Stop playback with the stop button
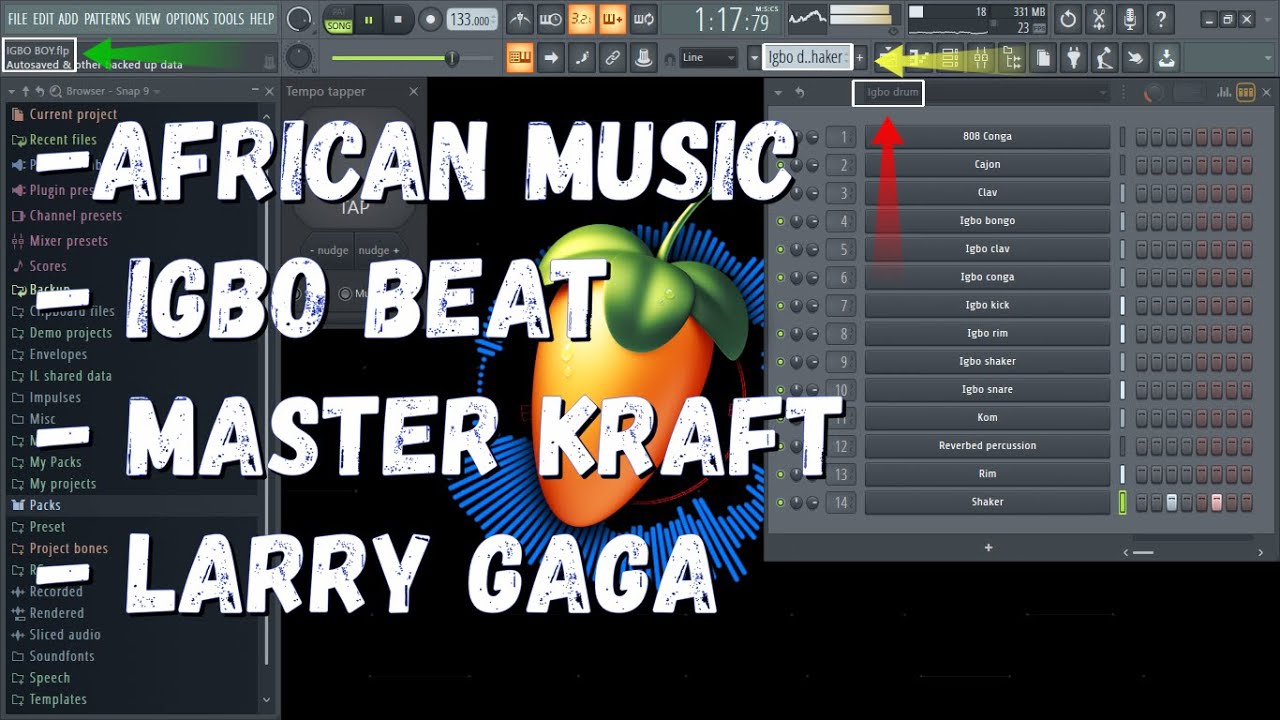Screen dimensions: 1280x720 pos(398,19)
